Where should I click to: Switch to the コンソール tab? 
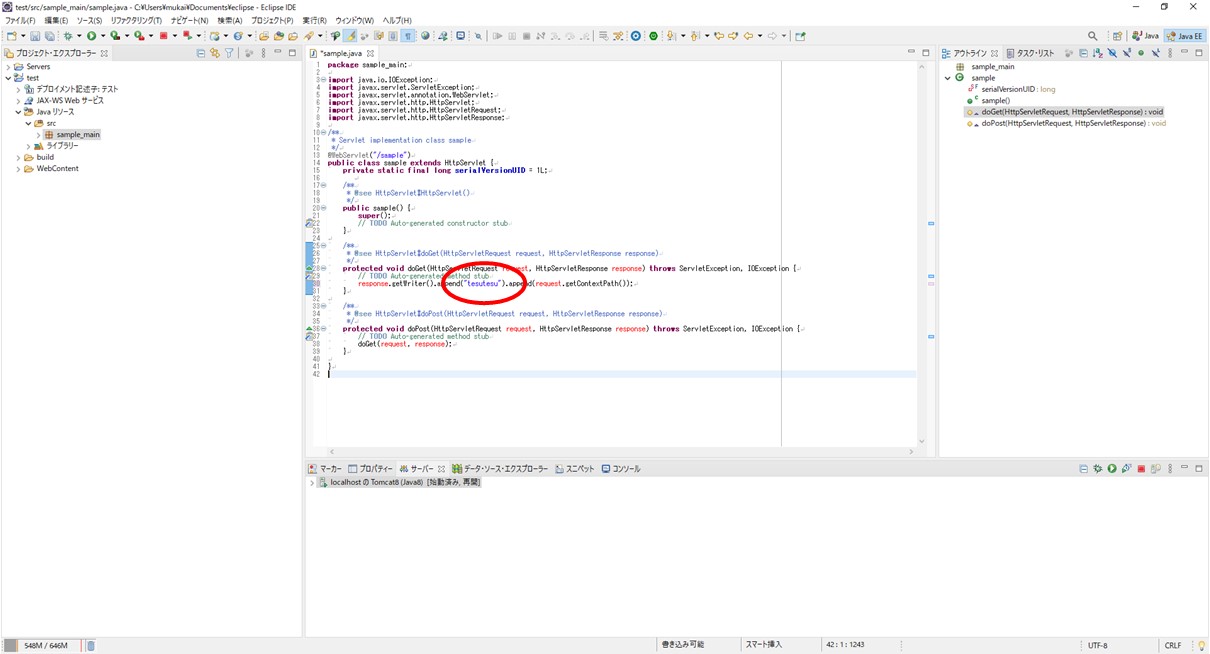[x=621, y=468]
